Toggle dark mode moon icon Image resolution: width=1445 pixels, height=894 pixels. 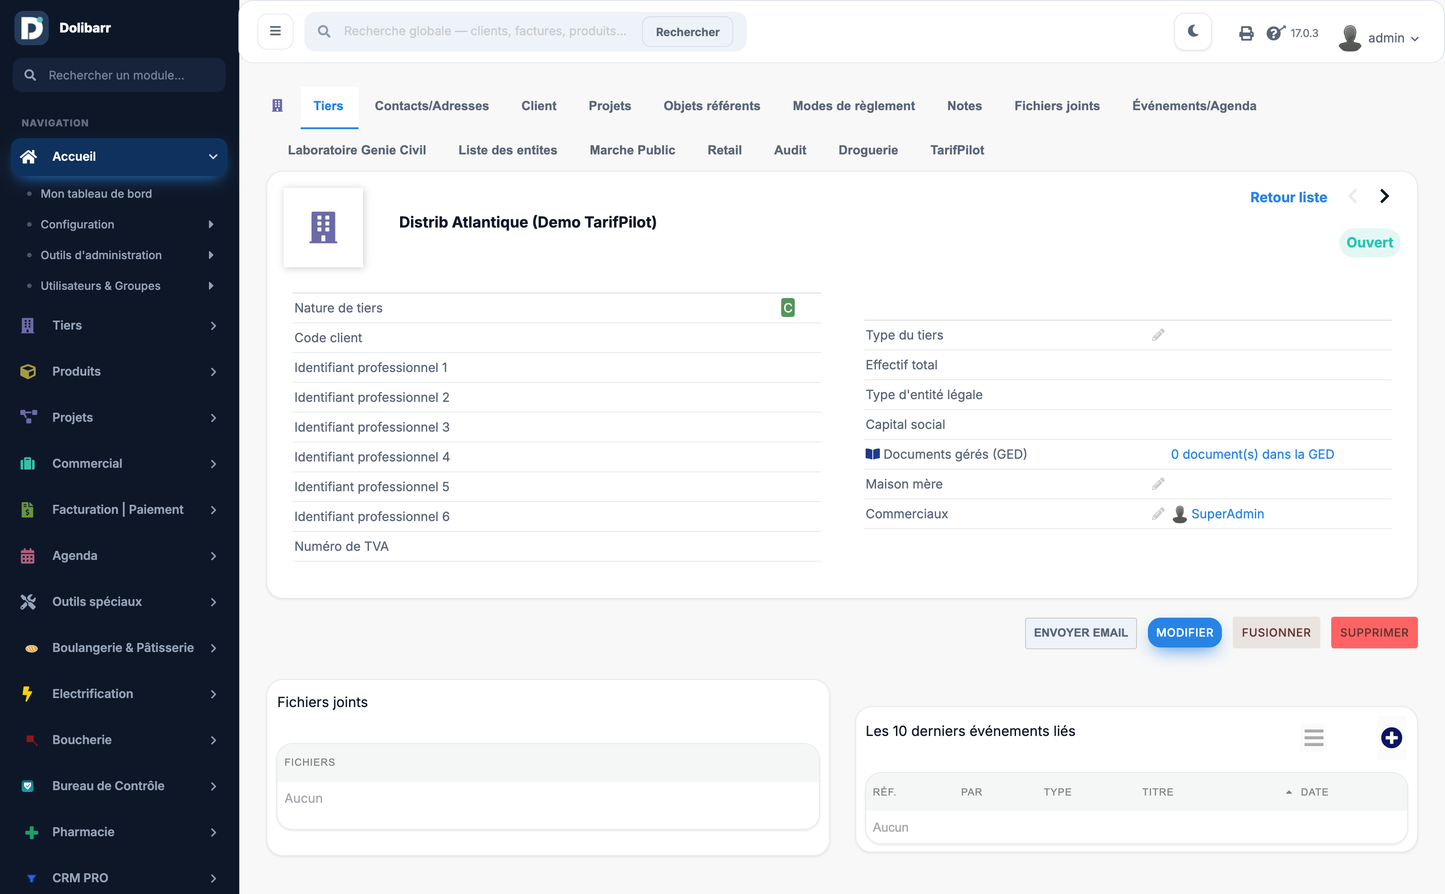(x=1193, y=31)
